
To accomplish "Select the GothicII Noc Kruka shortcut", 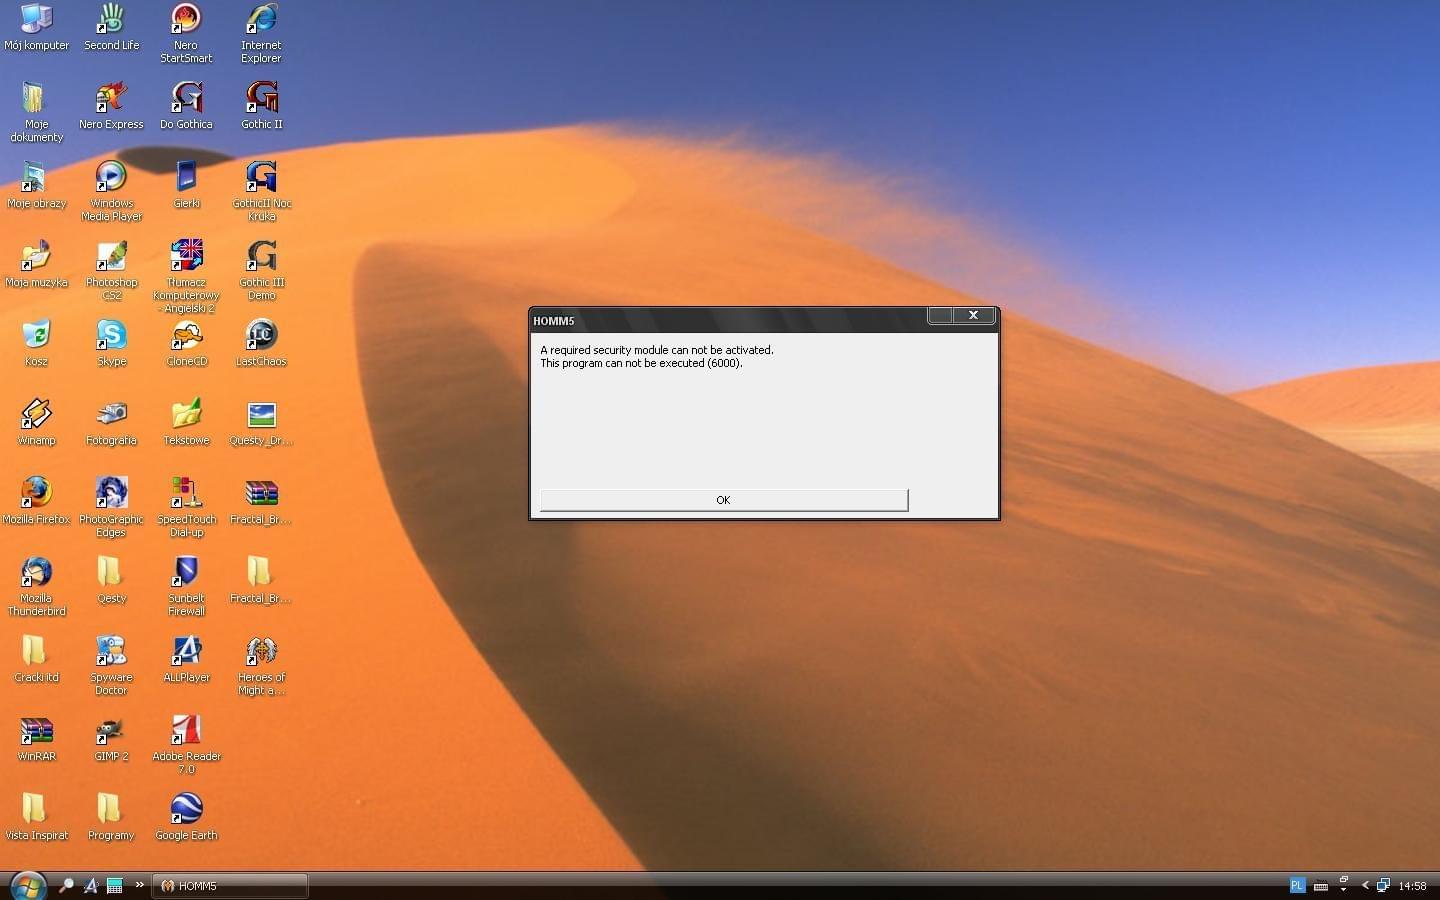I will tap(261, 190).
